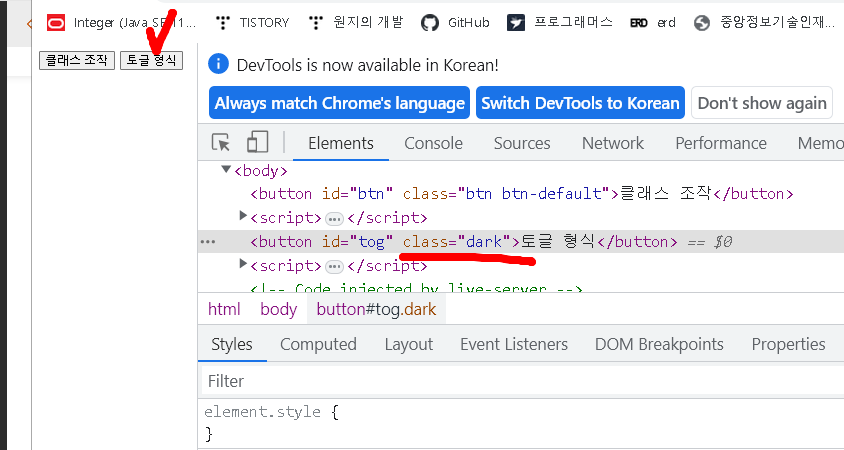844x450 pixels.
Task: Open the Network tab
Action: coord(613,143)
